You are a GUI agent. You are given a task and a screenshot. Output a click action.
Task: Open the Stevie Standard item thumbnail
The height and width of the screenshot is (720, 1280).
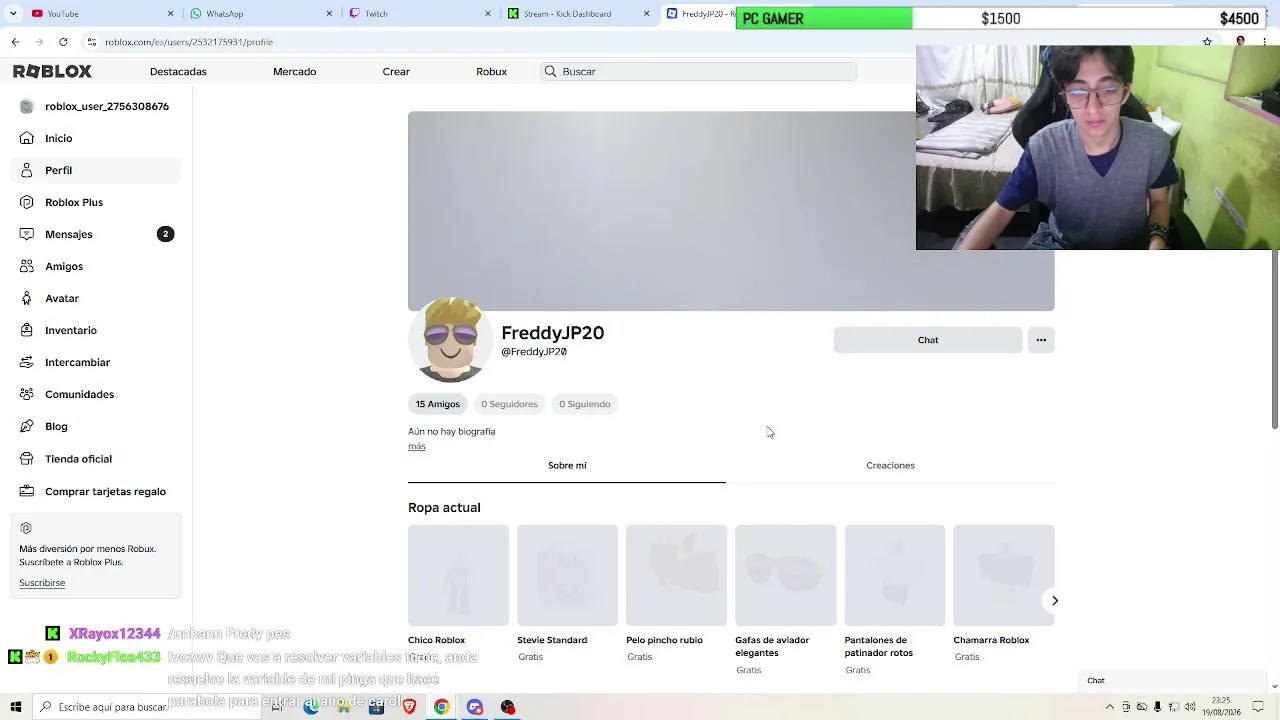coord(567,575)
